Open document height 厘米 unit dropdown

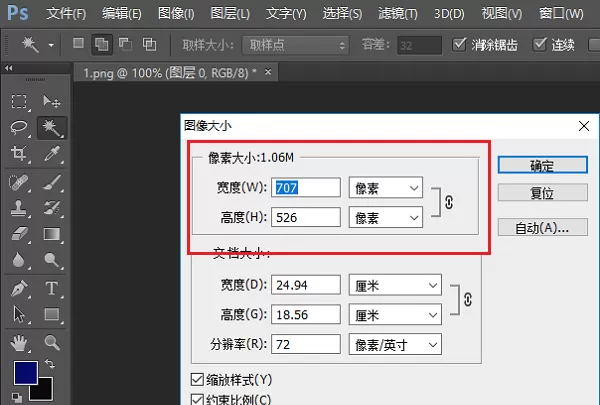pos(395,315)
